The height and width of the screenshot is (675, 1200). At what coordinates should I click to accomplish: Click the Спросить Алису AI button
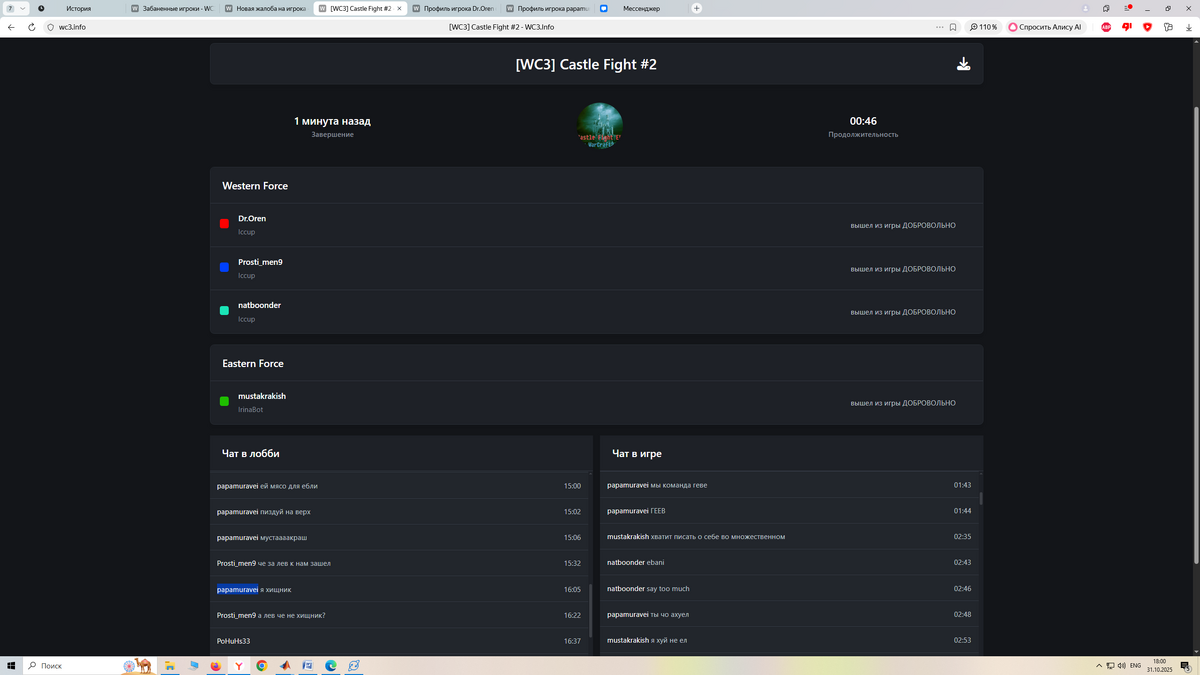[1045, 27]
